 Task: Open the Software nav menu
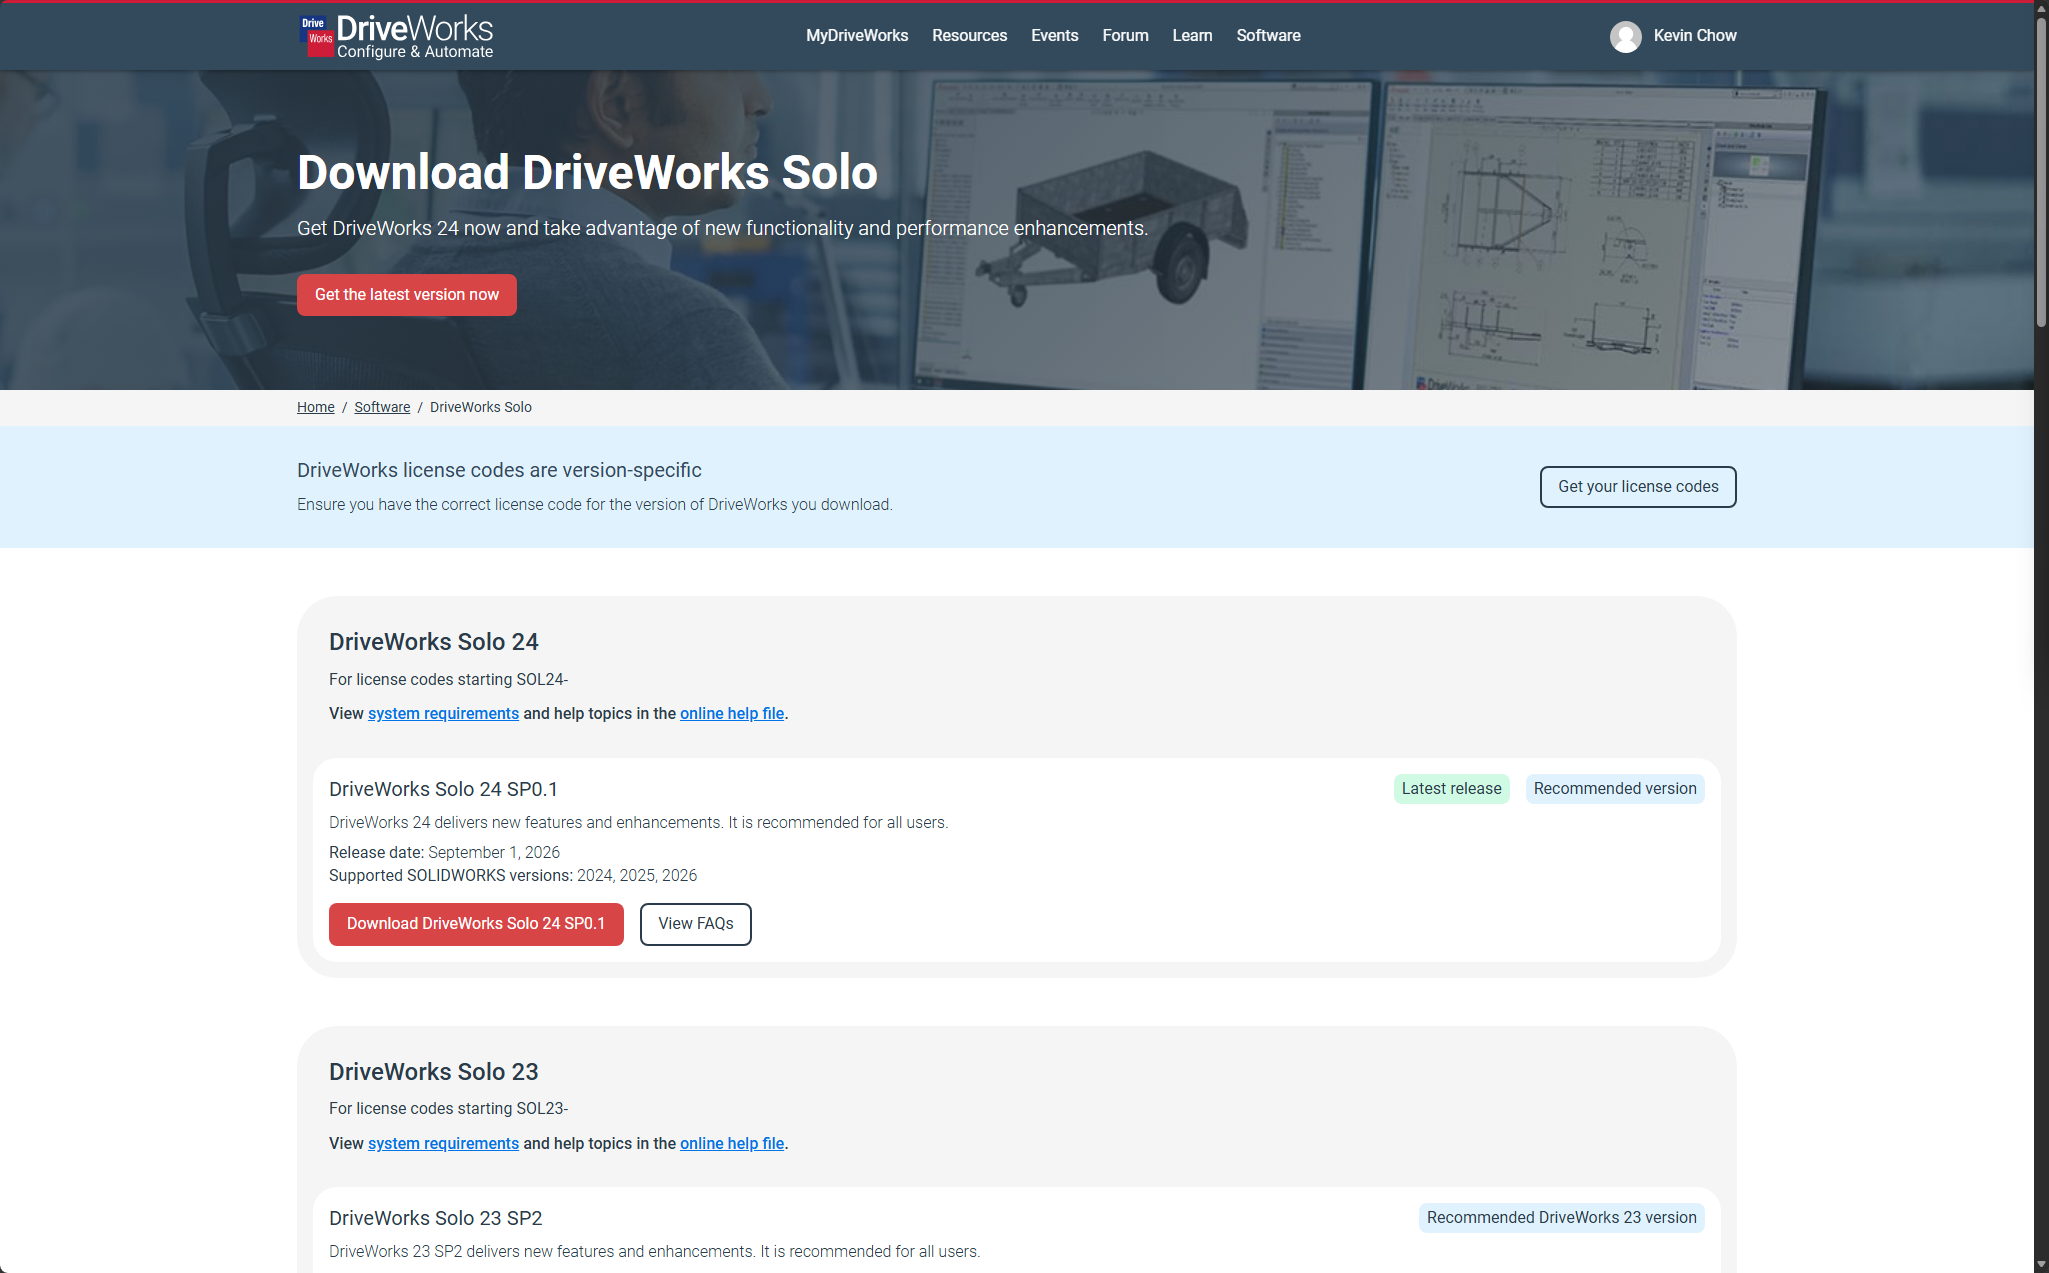coord(1268,36)
